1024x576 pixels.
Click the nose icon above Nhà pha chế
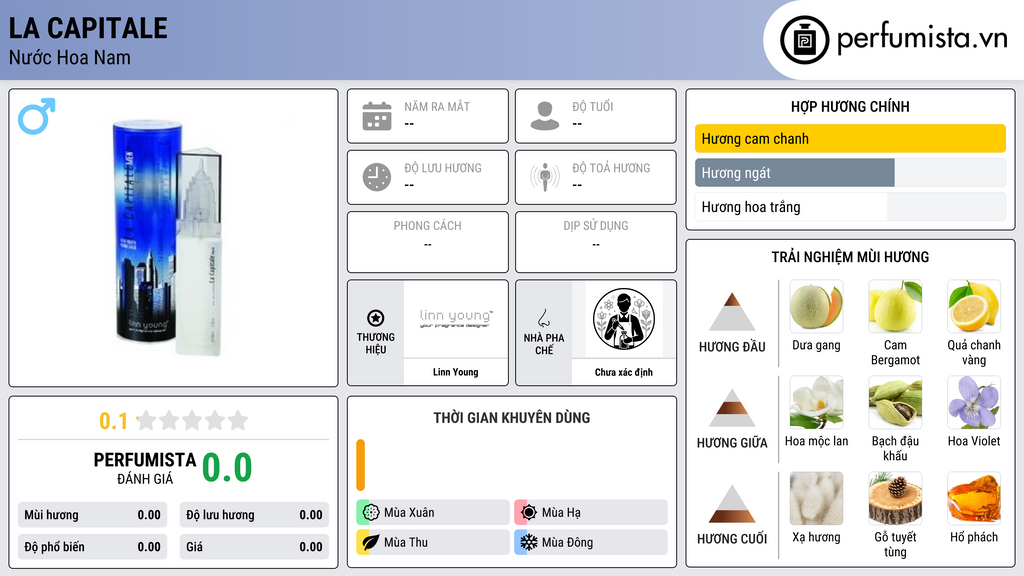(x=543, y=318)
